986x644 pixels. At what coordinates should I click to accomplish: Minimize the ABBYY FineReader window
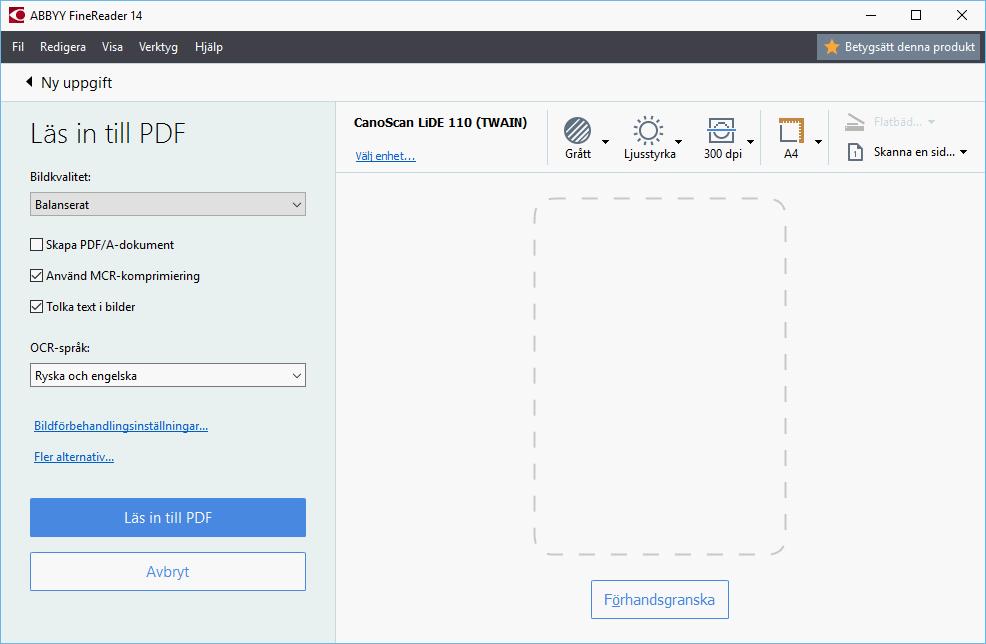[871, 15]
